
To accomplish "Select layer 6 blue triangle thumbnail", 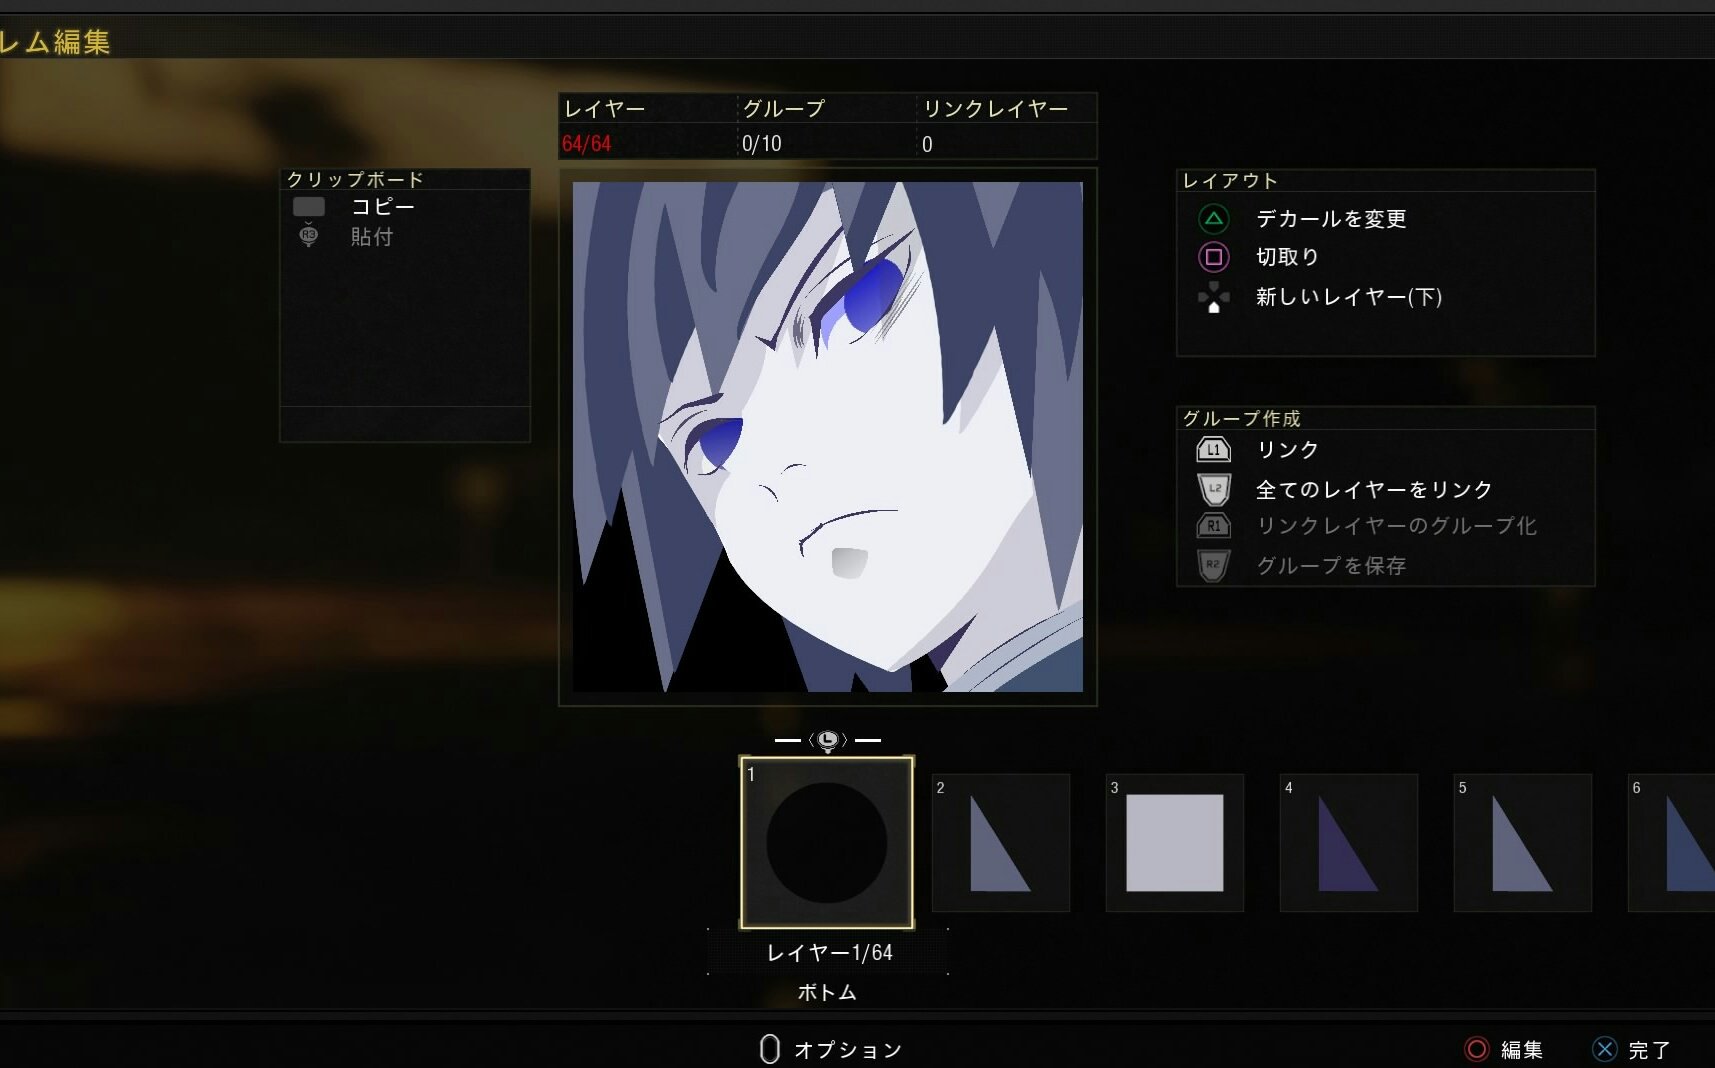I will 1672,843.
